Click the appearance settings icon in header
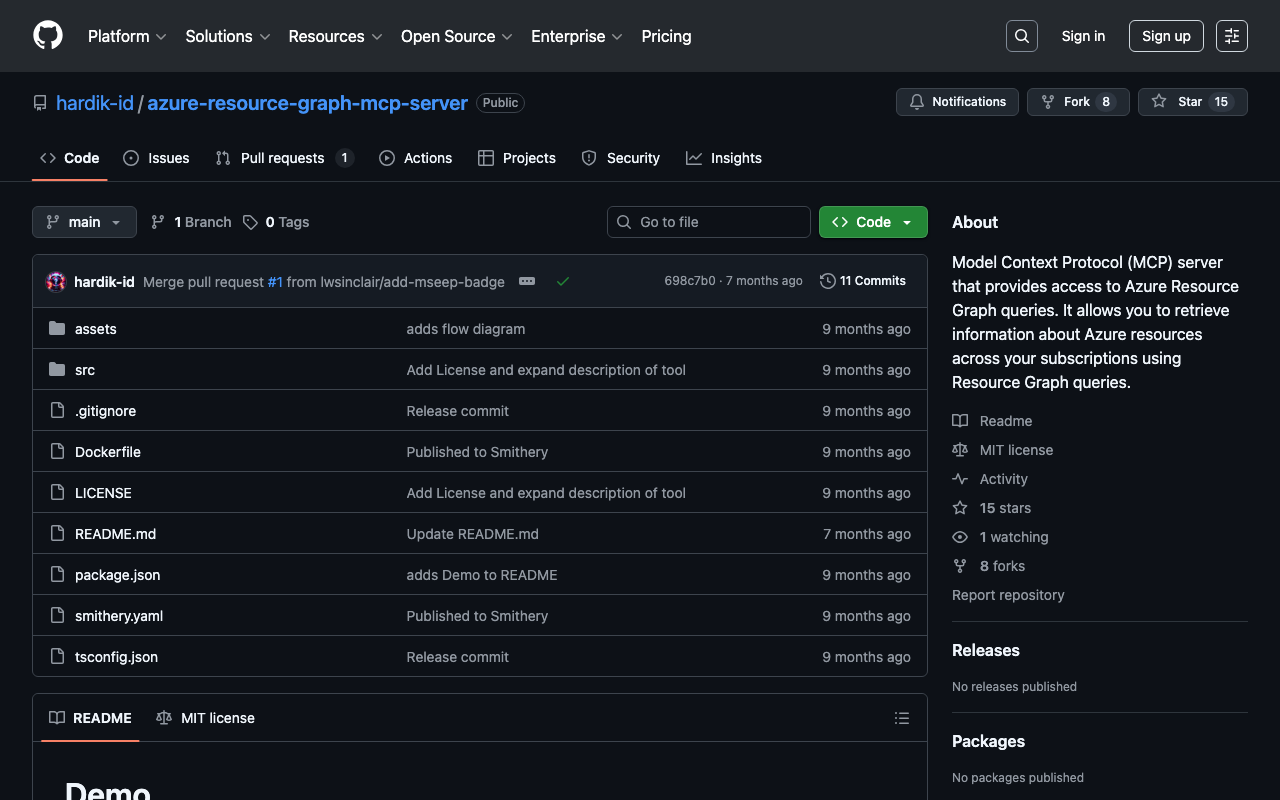This screenshot has height=800, width=1280. (x=1231, y=36)
